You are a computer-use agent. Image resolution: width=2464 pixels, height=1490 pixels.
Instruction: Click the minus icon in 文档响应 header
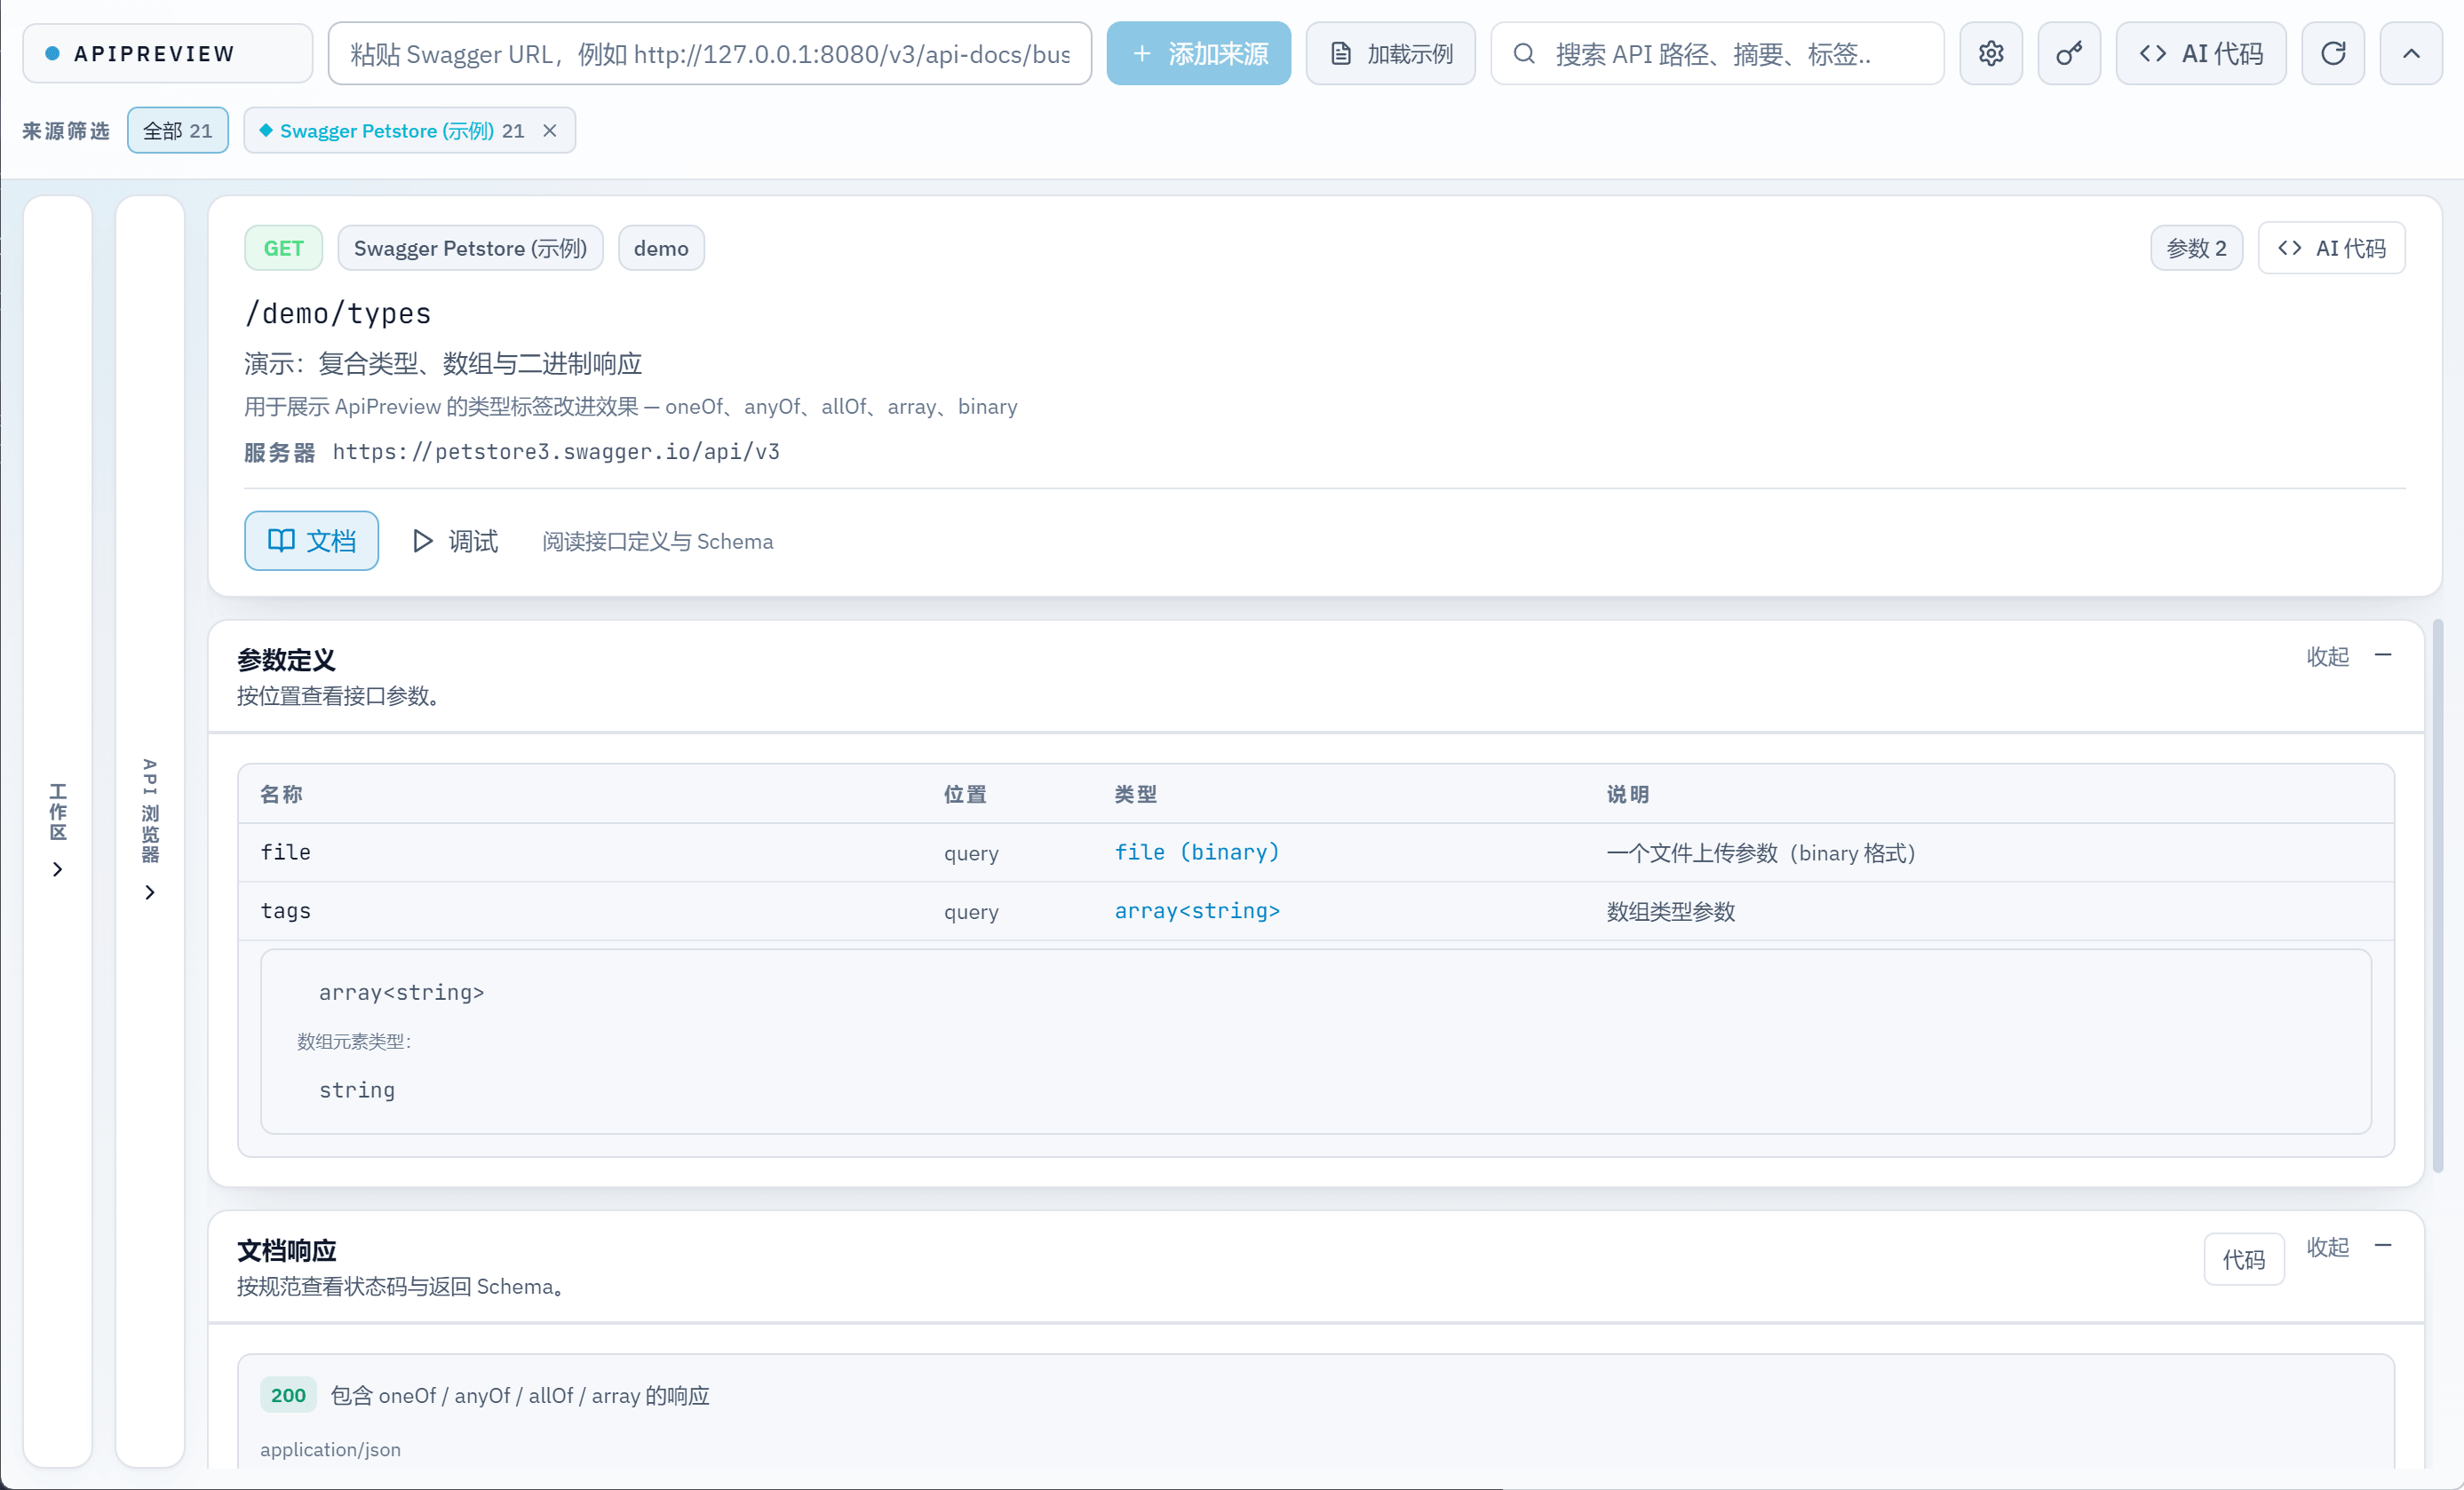[2383, 1246]
